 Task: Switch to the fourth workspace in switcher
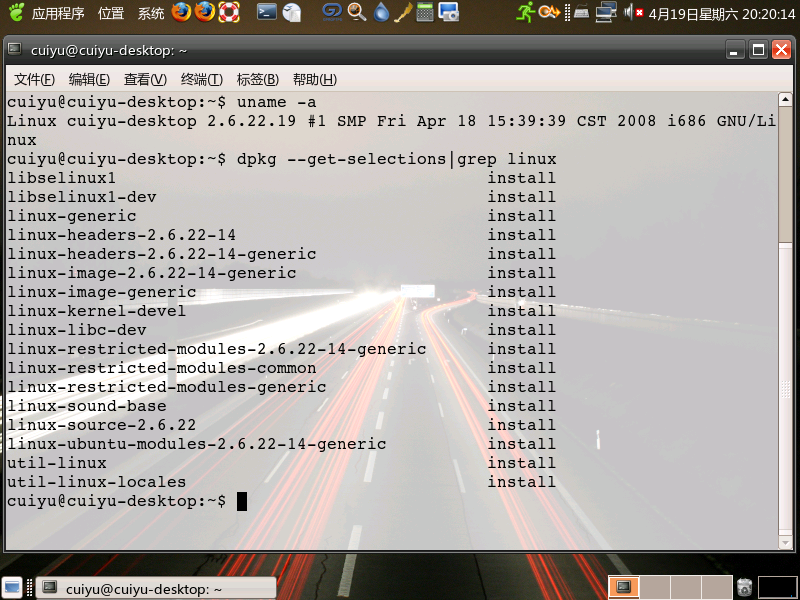717,588
